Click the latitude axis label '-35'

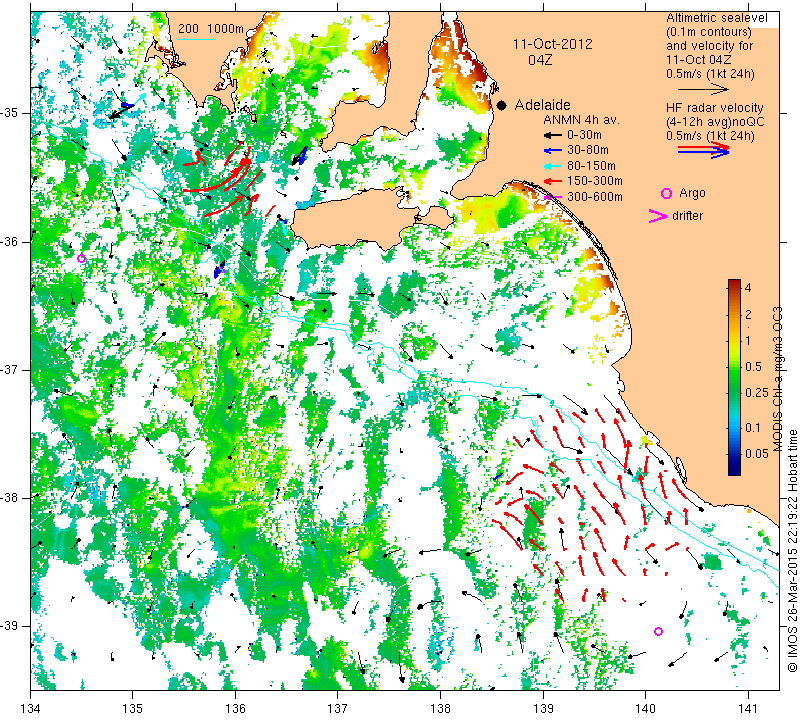pyautogui.click(x=10, y=113)
